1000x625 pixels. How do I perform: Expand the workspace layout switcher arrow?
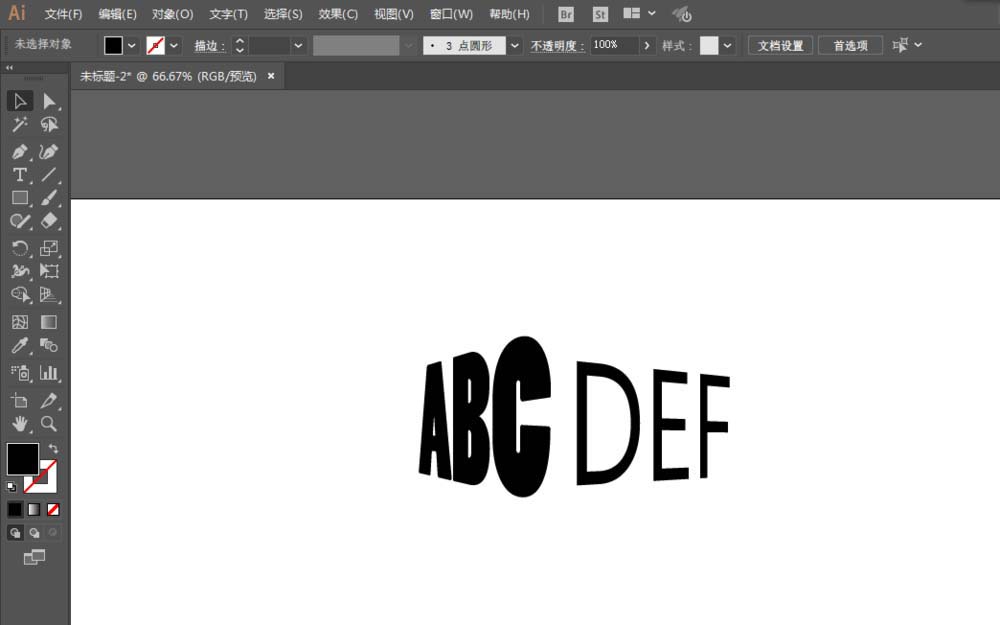651,13
